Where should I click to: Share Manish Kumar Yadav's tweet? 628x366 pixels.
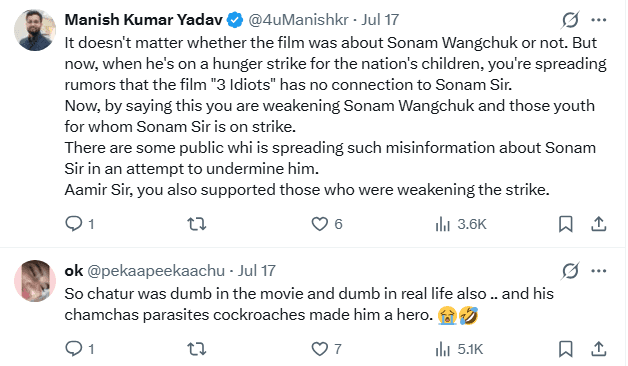[598, 224]
